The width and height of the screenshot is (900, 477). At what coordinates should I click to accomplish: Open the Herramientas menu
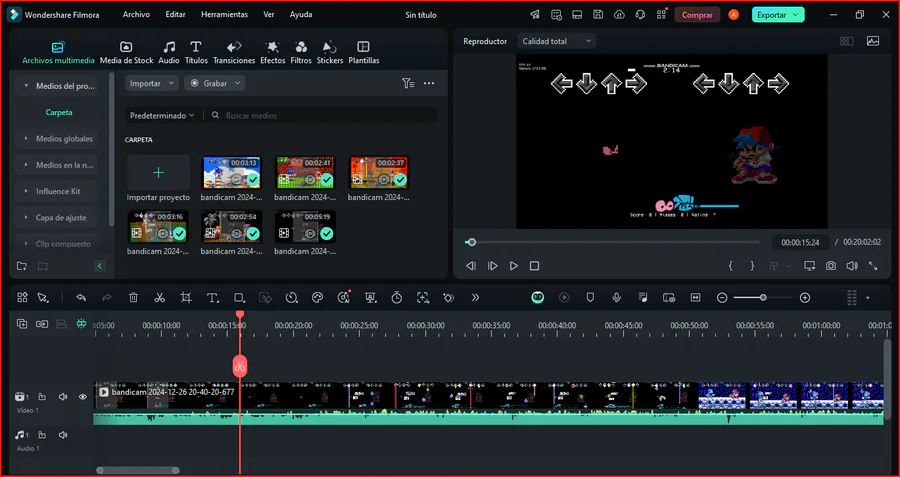point(224,15)
